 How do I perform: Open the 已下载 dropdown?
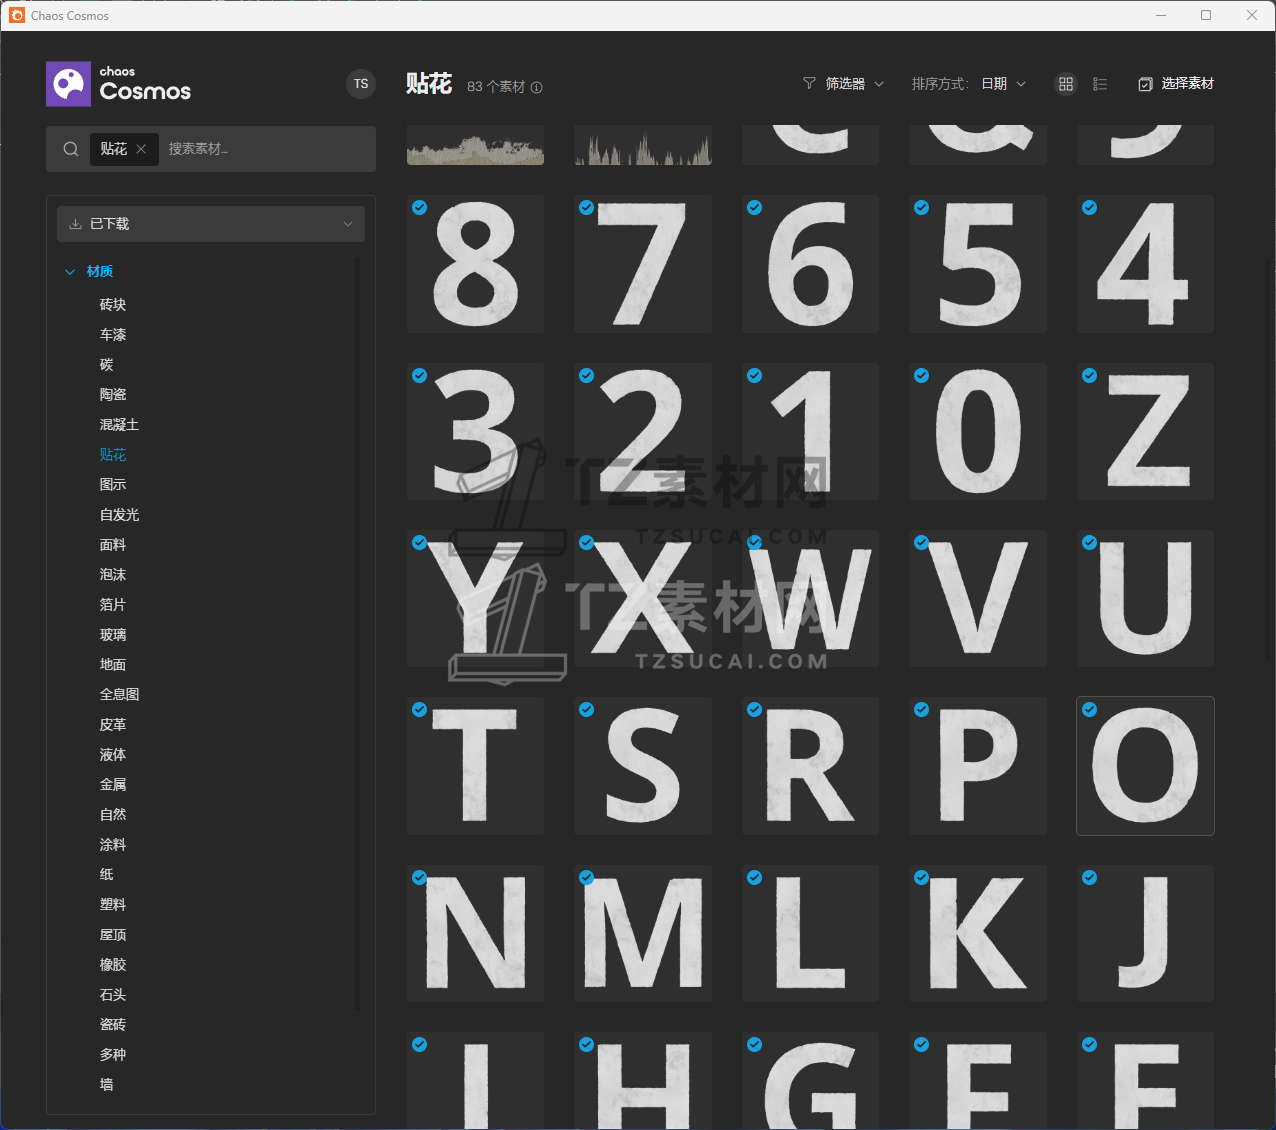(x=211, y=224)
